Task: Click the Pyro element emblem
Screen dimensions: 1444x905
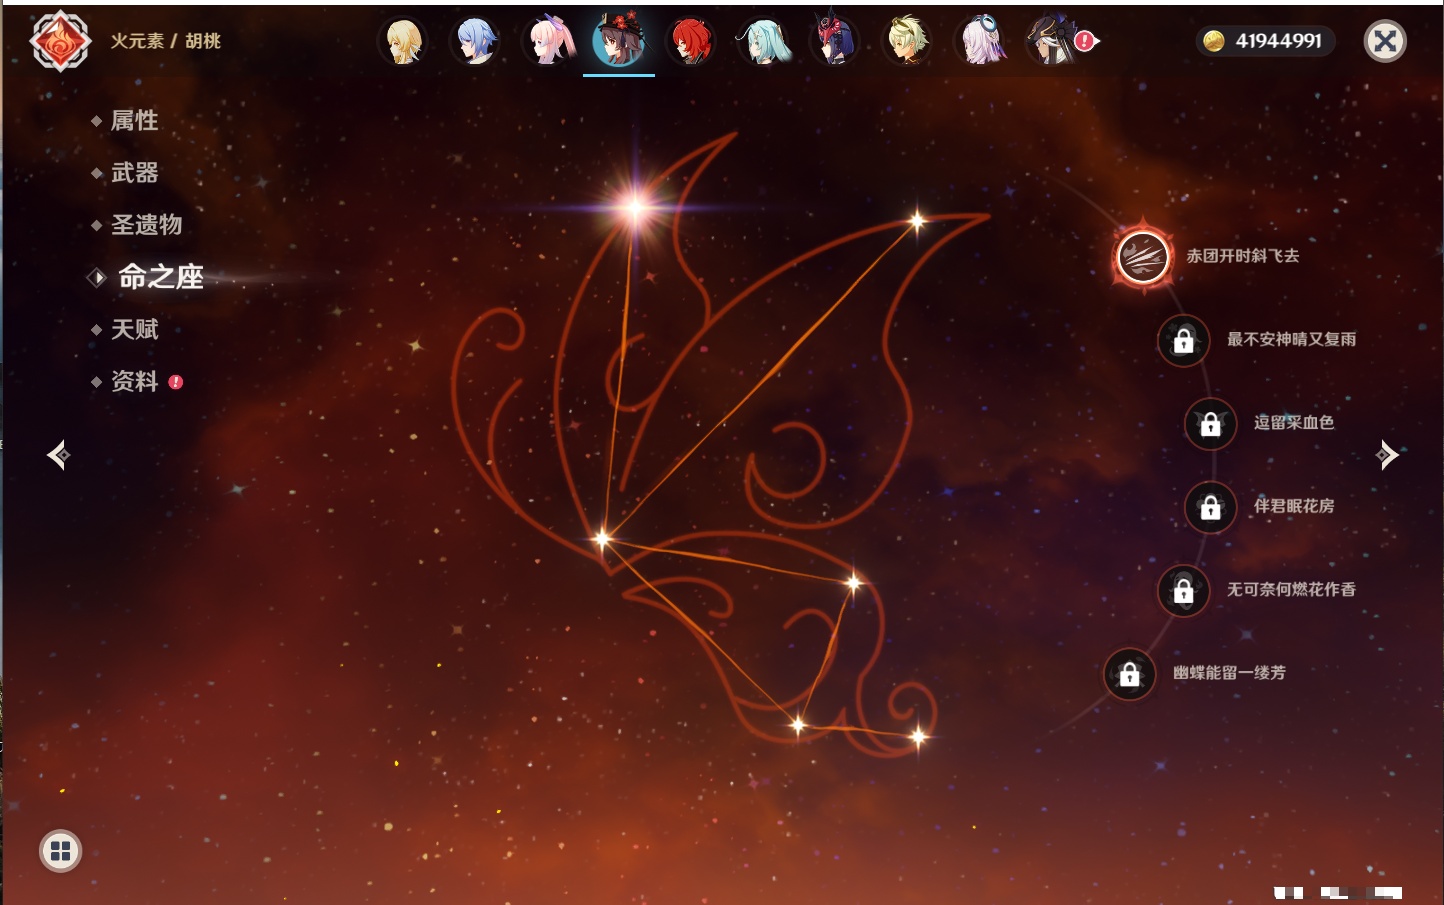Action: coord(60,41)
